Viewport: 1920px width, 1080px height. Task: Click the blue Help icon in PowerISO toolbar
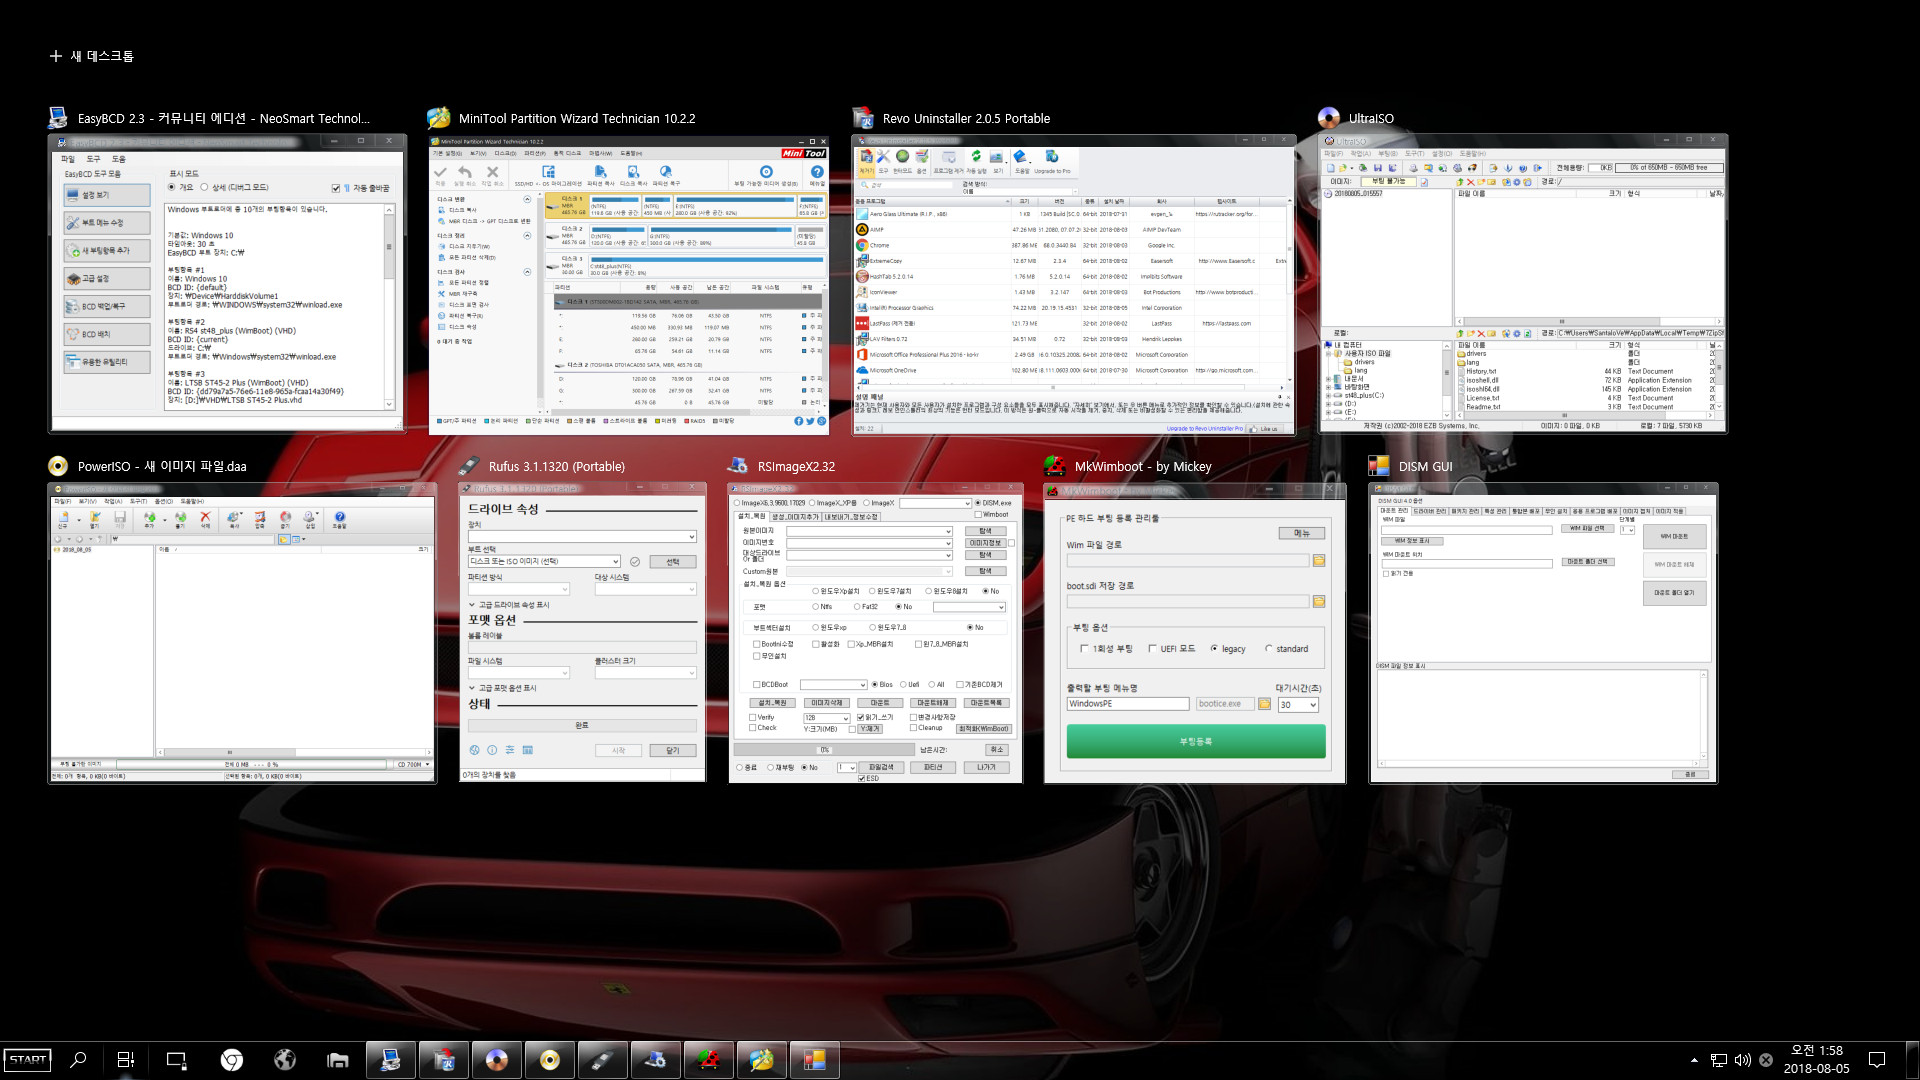click(339, 518)
